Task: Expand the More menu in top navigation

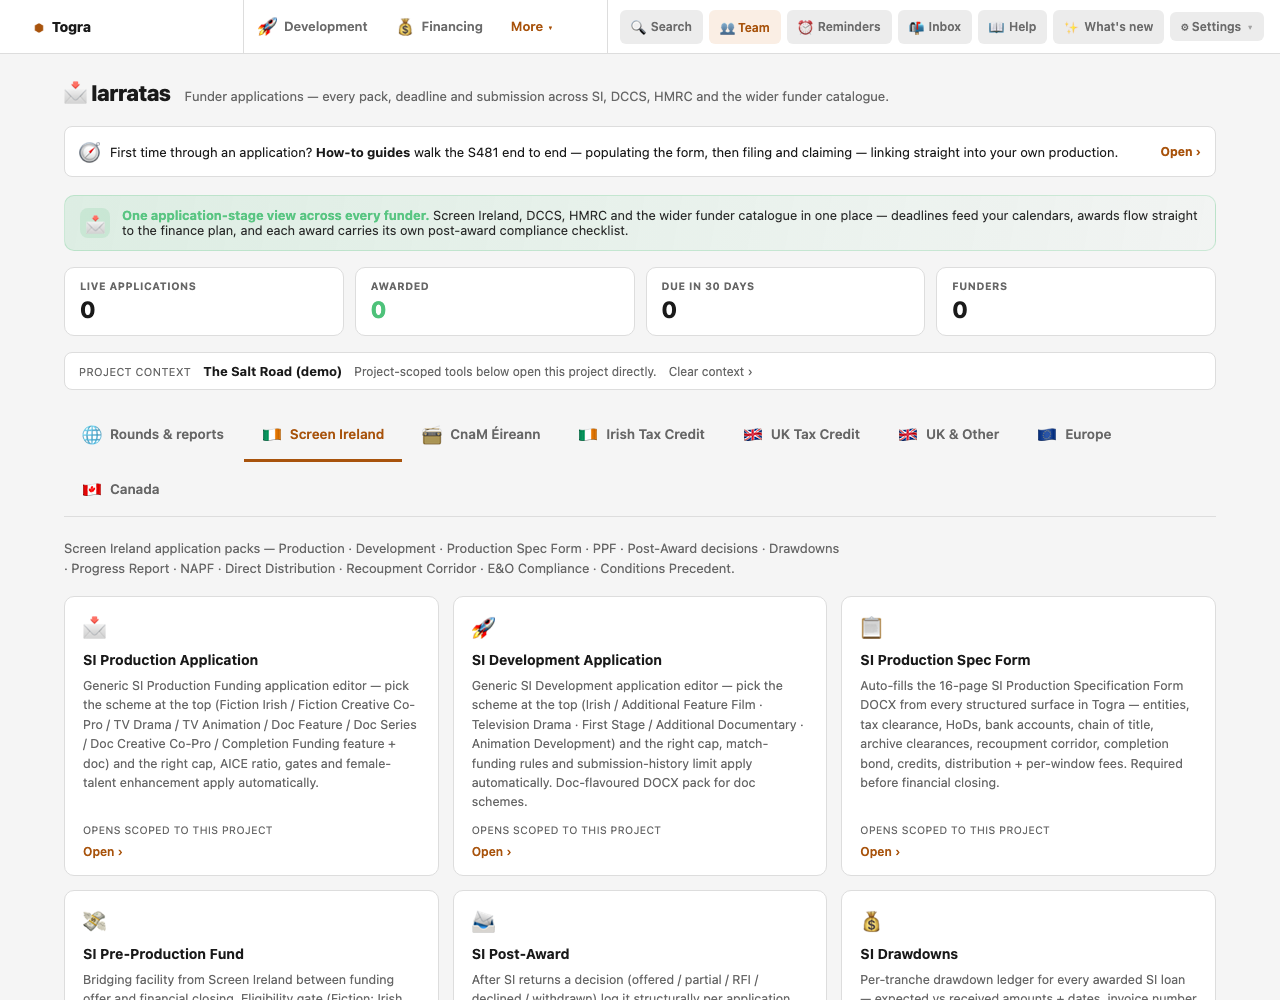Action: point(532,27)
